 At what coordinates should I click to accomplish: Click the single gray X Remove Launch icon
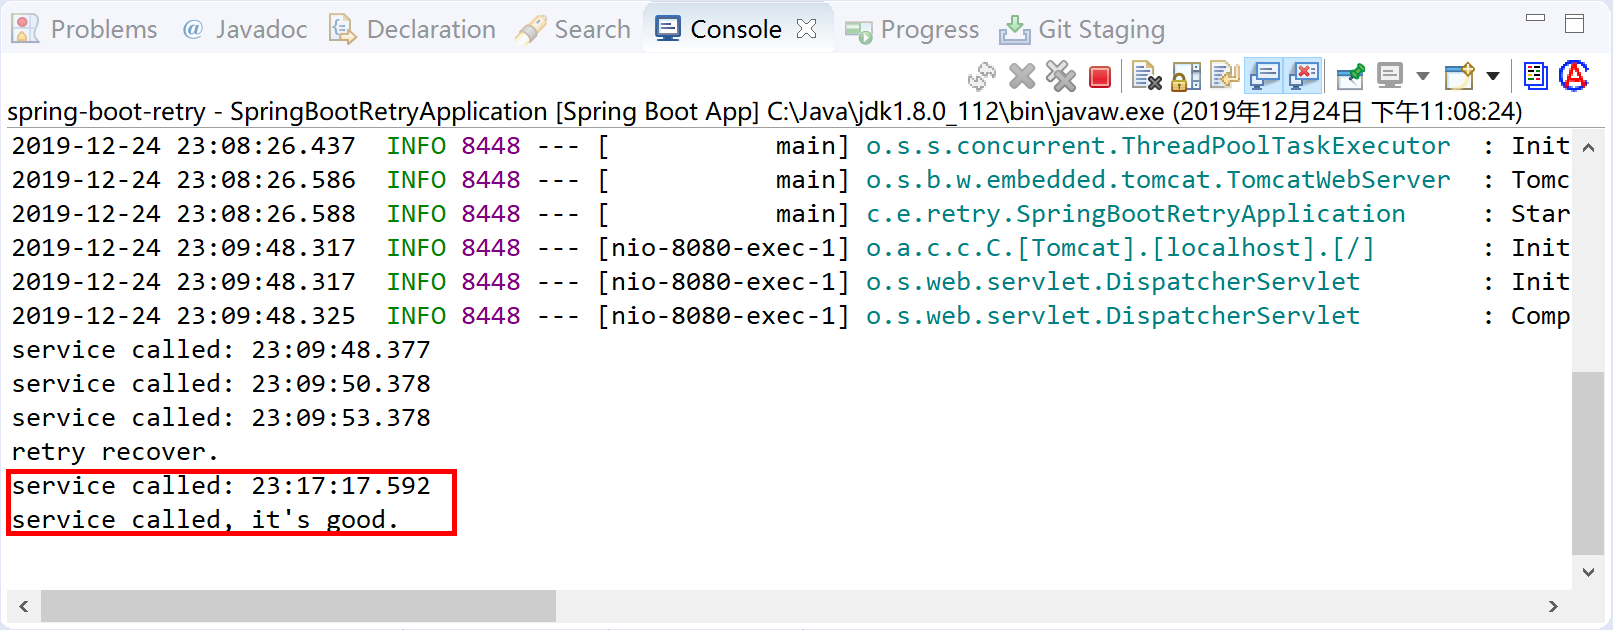1022,76
